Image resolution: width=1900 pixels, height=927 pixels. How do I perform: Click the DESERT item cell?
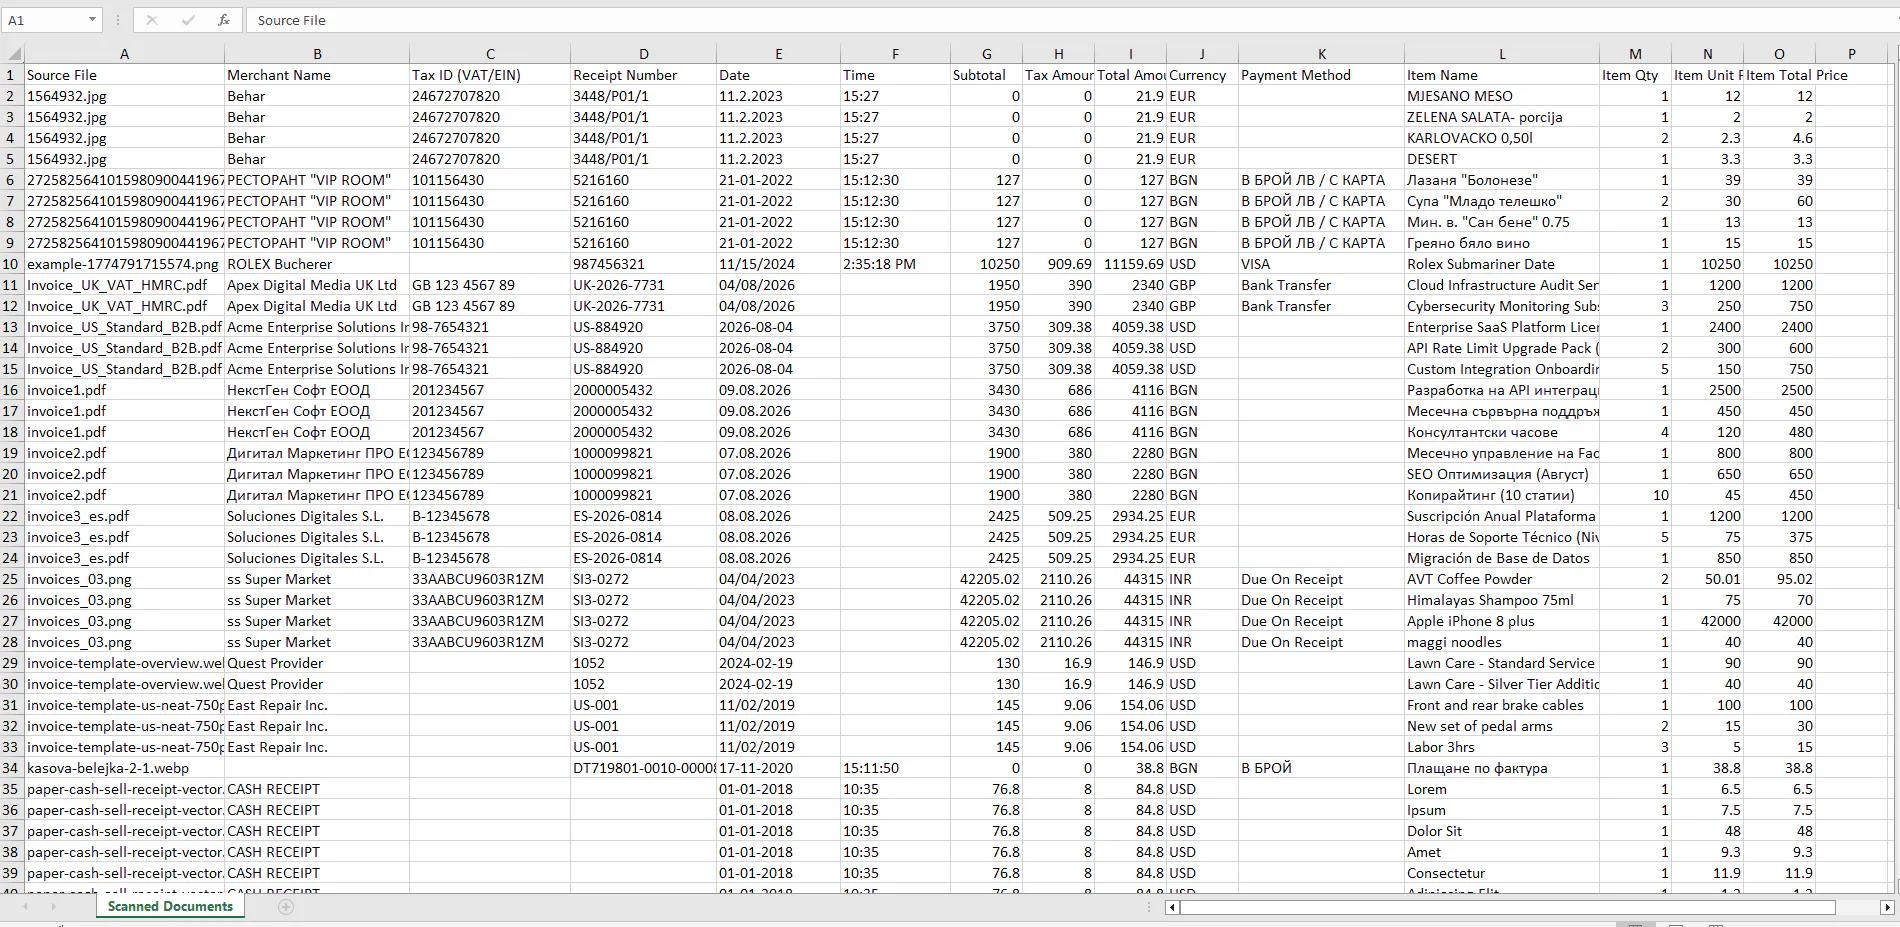click(x=1502, y=159)
